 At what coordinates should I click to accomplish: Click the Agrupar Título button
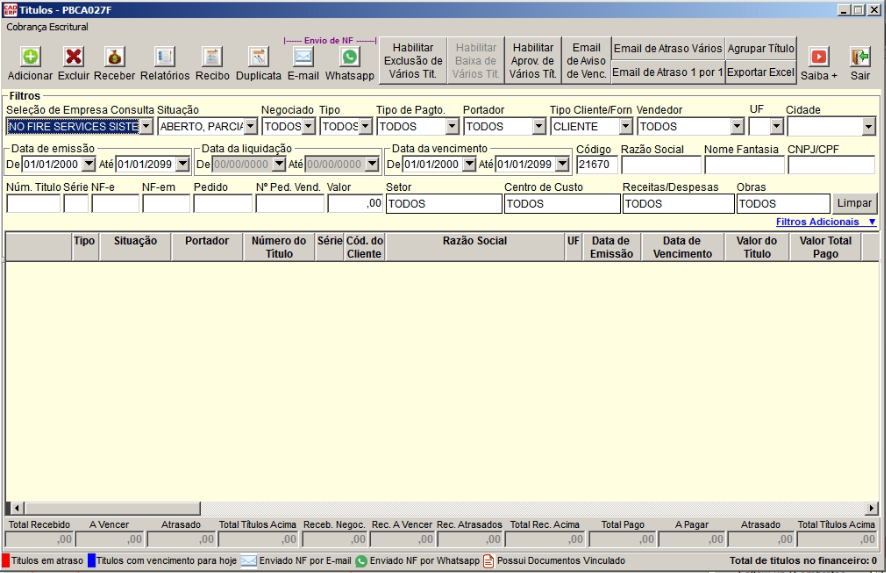(x=761, y=49)
